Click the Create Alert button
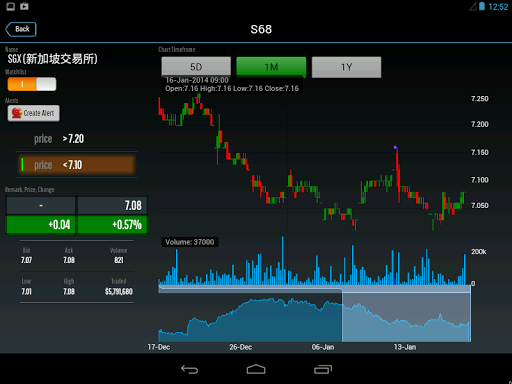Screen dimensions: 512x384 click(x=34, y=113)
